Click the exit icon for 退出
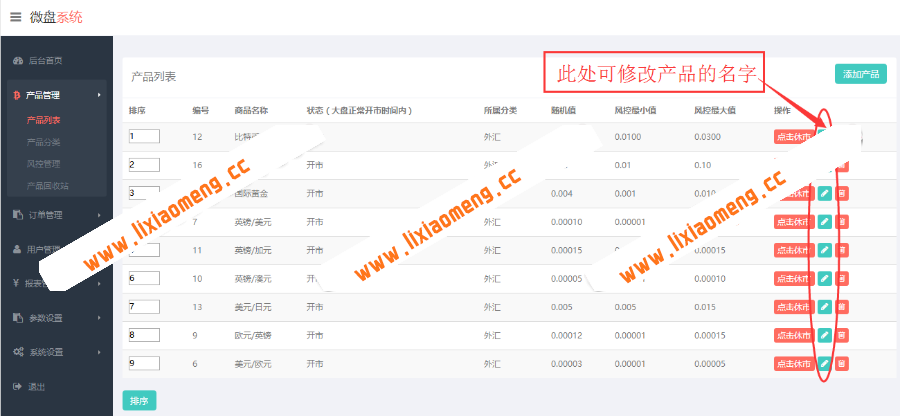The height and width of the screenshot is (416, 900). pos(17,387)
